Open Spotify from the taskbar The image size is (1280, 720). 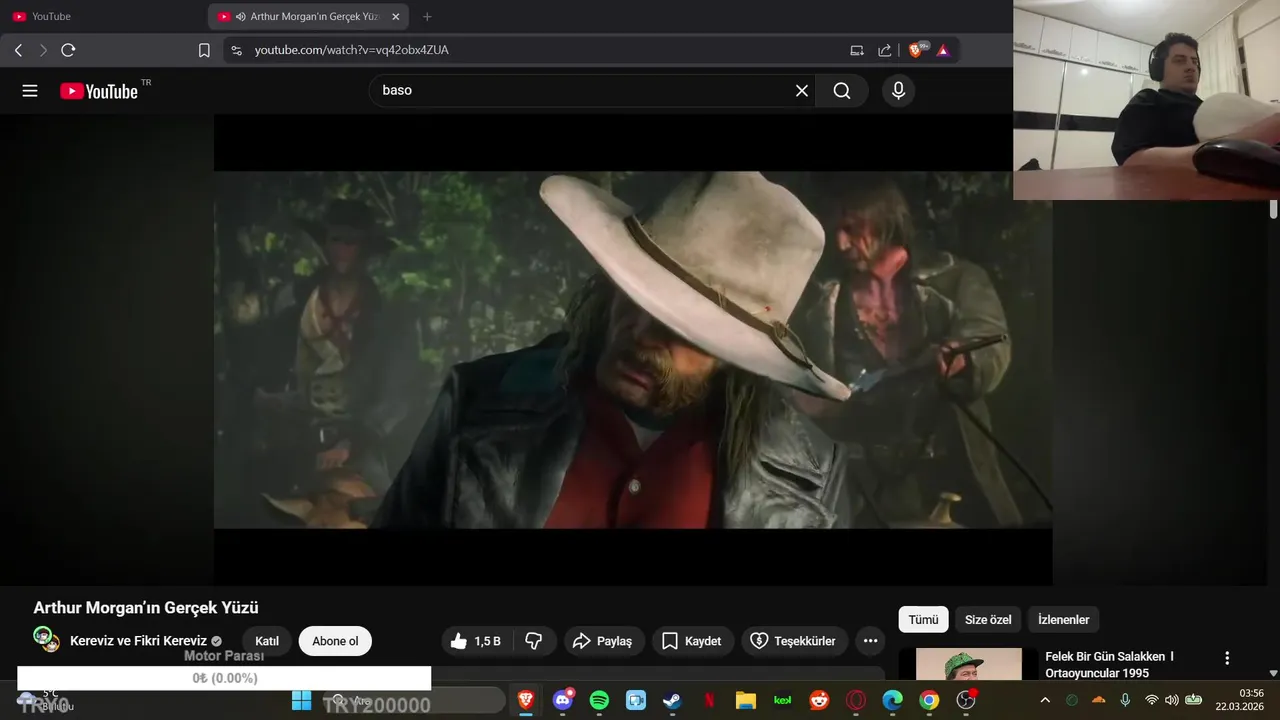(x=599, y=700)
